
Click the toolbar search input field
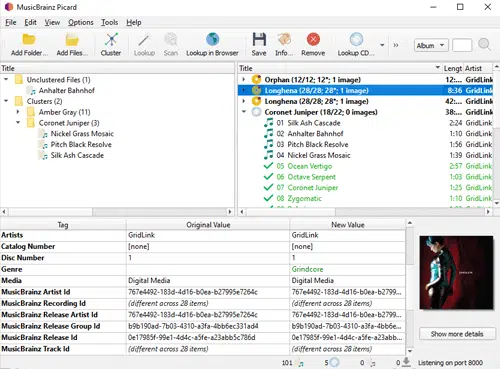point(462,45)
